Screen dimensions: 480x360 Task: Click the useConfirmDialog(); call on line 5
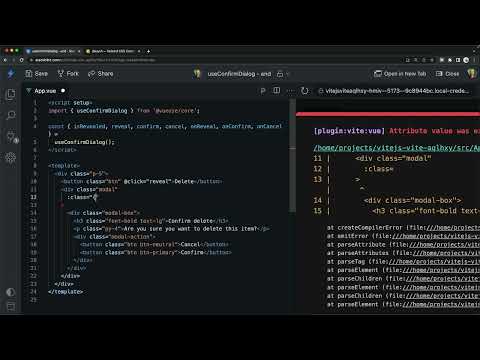pos(84,142)
